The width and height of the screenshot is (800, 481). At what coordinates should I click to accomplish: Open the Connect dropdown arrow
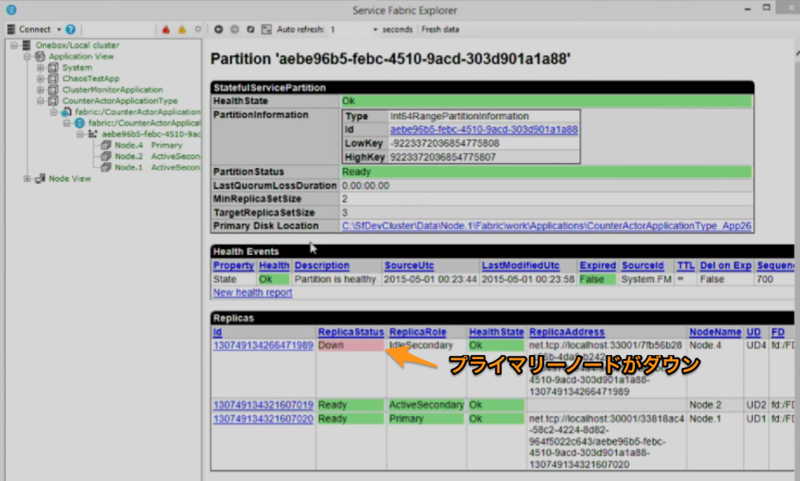[x=59, y=30]
